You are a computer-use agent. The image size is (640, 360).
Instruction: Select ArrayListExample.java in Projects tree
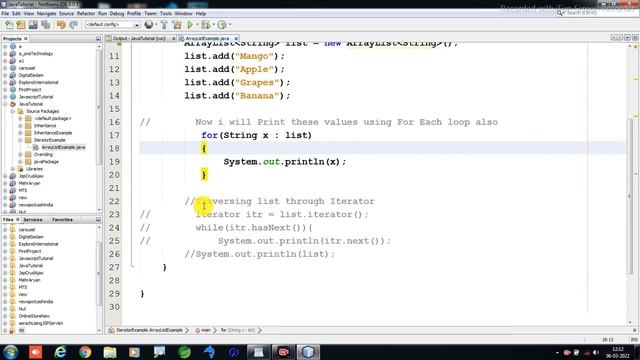tap(63, 147)
